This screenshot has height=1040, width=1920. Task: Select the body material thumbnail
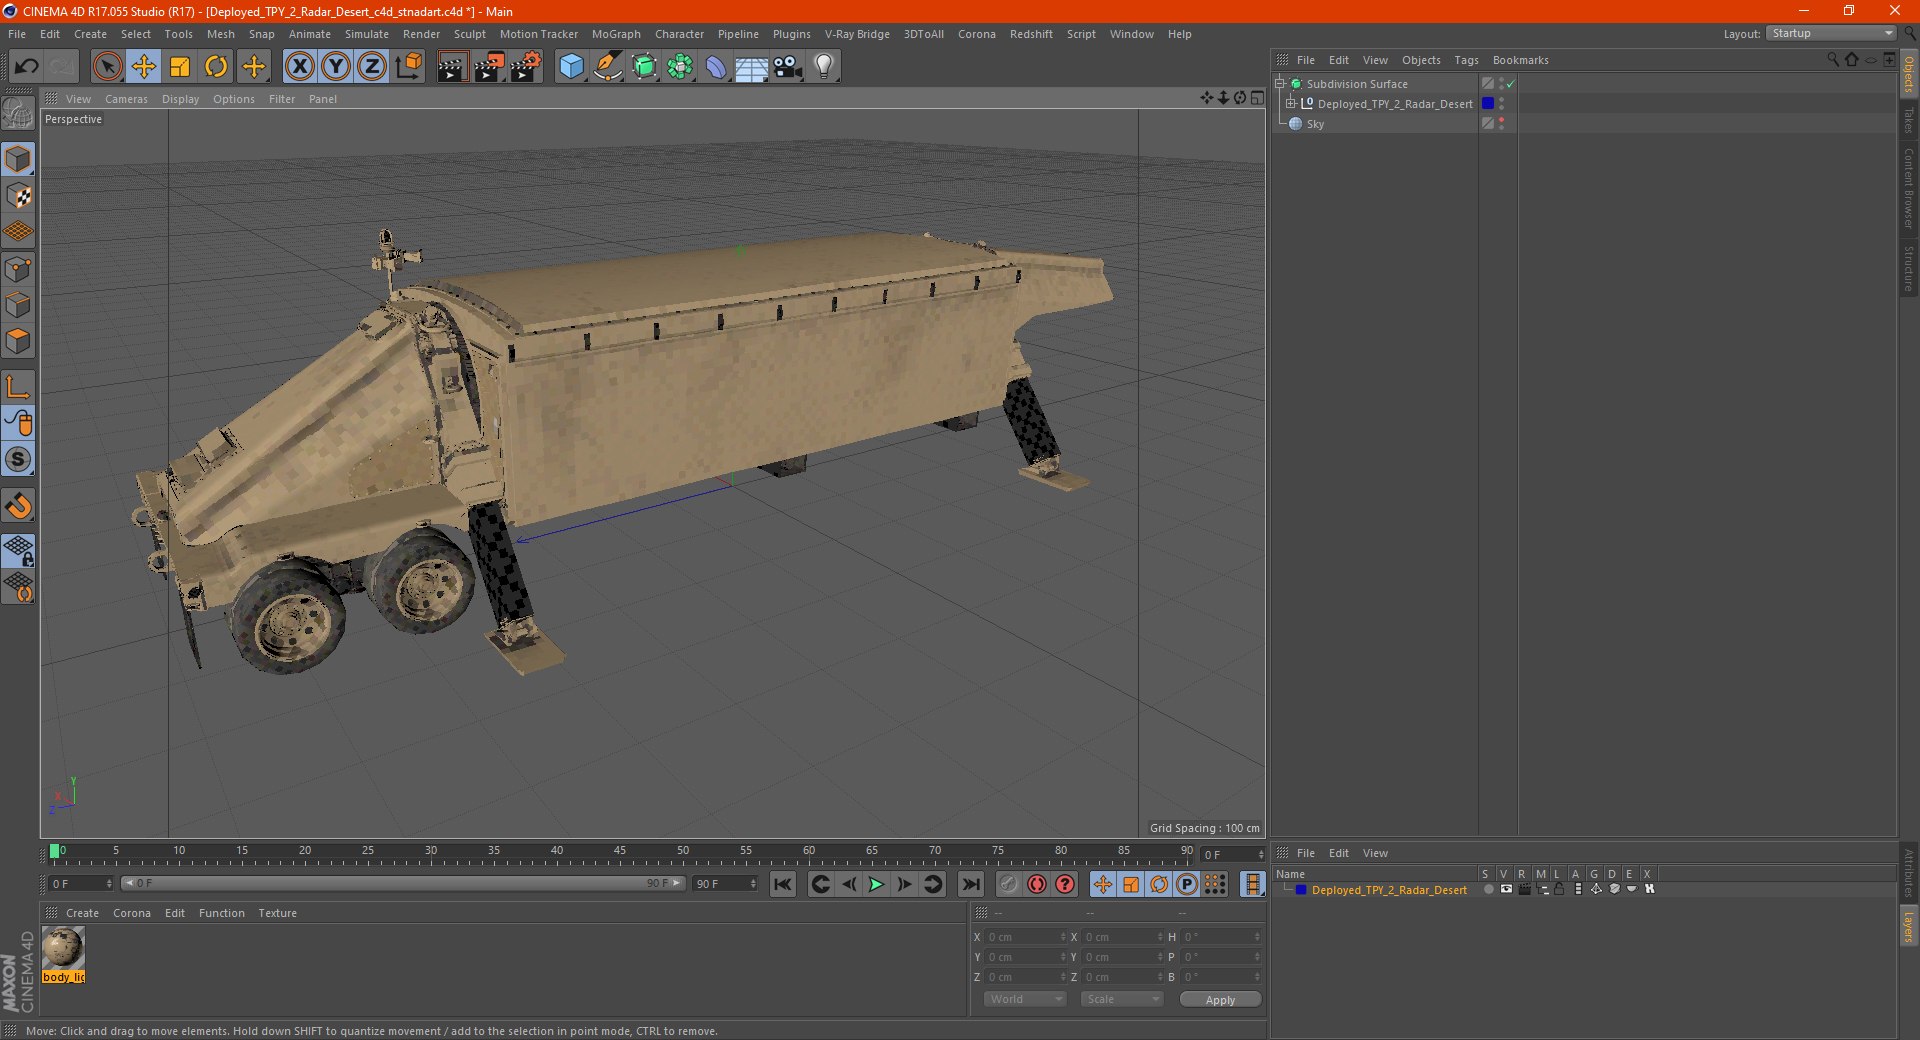pyautogui.click(x=63, y=948)
